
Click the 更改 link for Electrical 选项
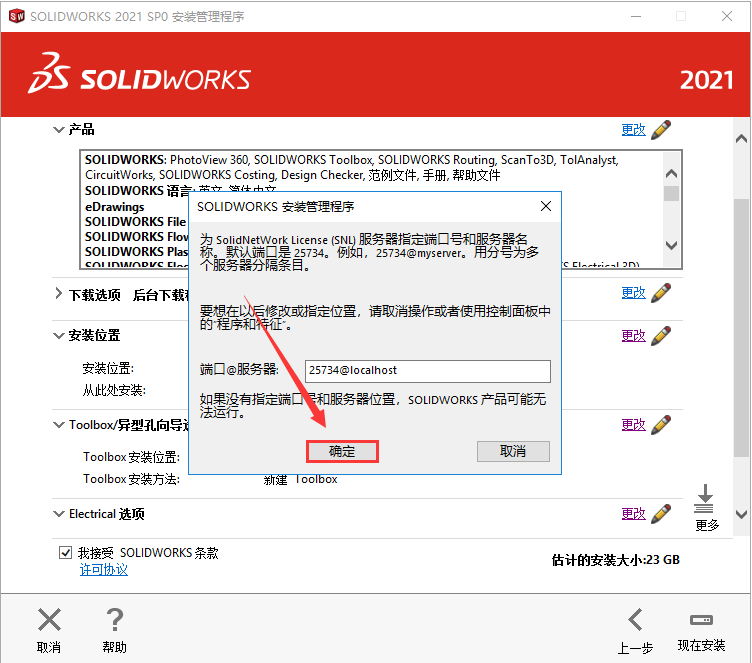click(634, 514)
